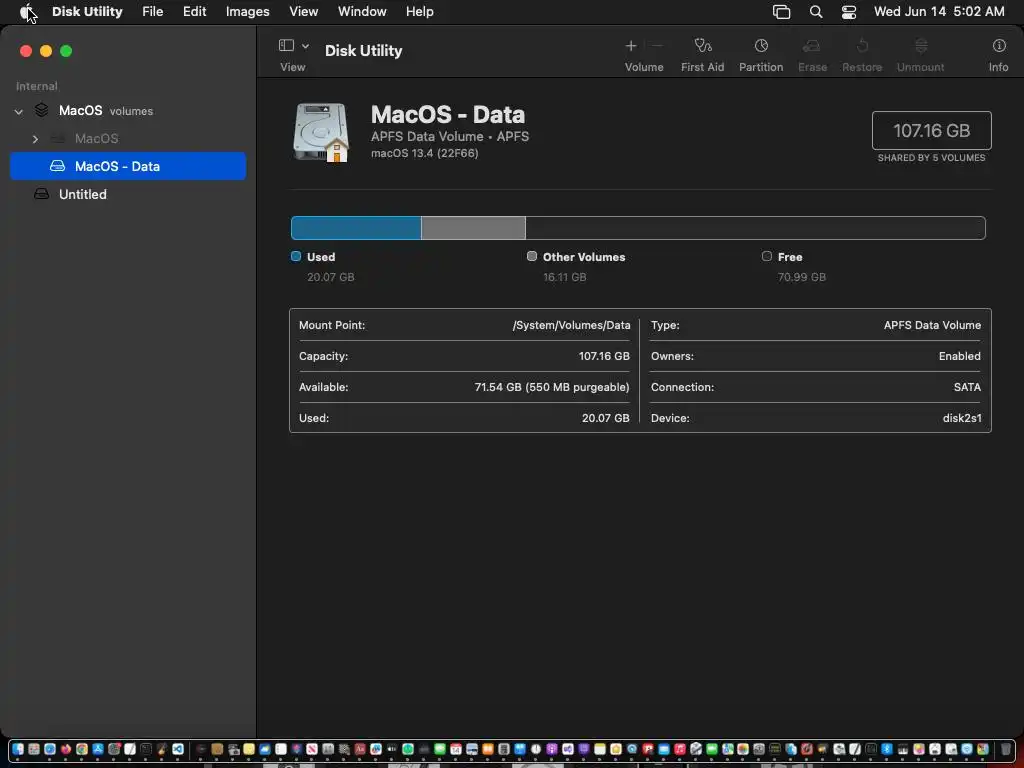Click the hard drive home volume image

321,132
